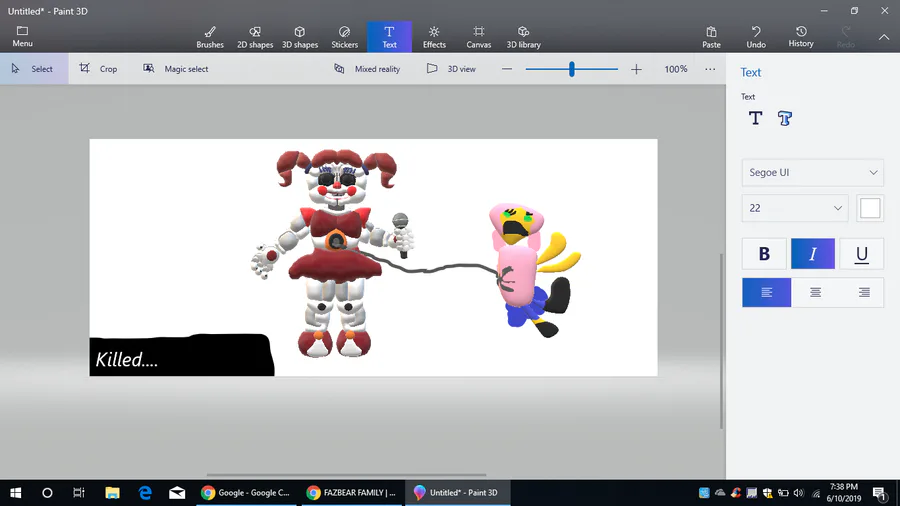Open the network icon in tray
The width and height of the screenshot is (900, 506).
816,493
